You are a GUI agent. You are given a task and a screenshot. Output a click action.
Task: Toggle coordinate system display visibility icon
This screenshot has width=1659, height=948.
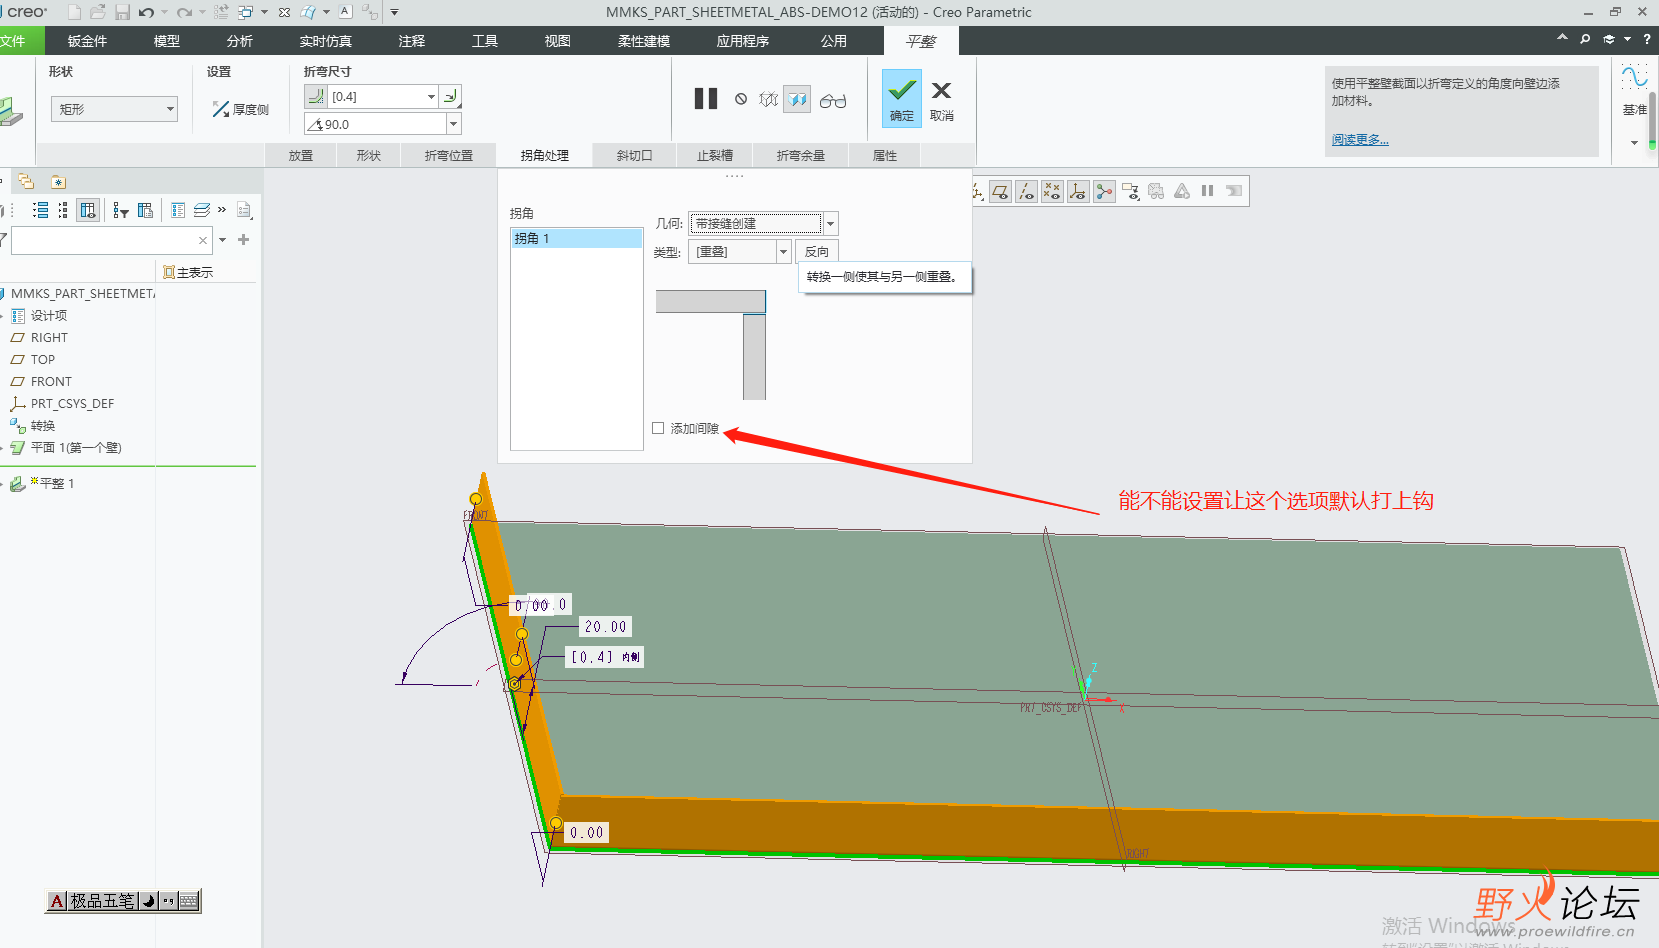tap(1078, 191)
